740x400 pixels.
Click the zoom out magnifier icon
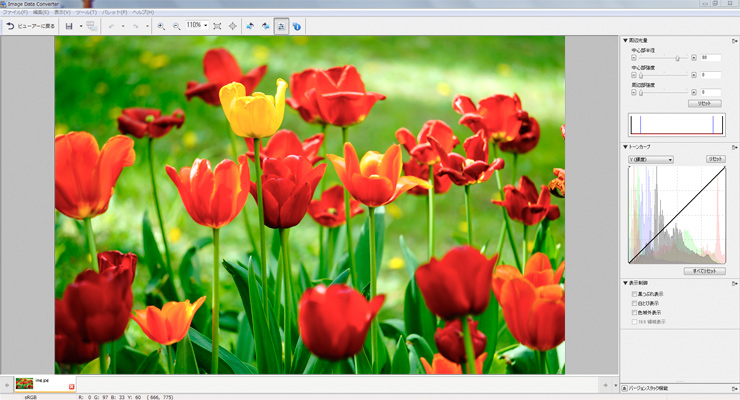pyautogui.click(x=176, y=26)
